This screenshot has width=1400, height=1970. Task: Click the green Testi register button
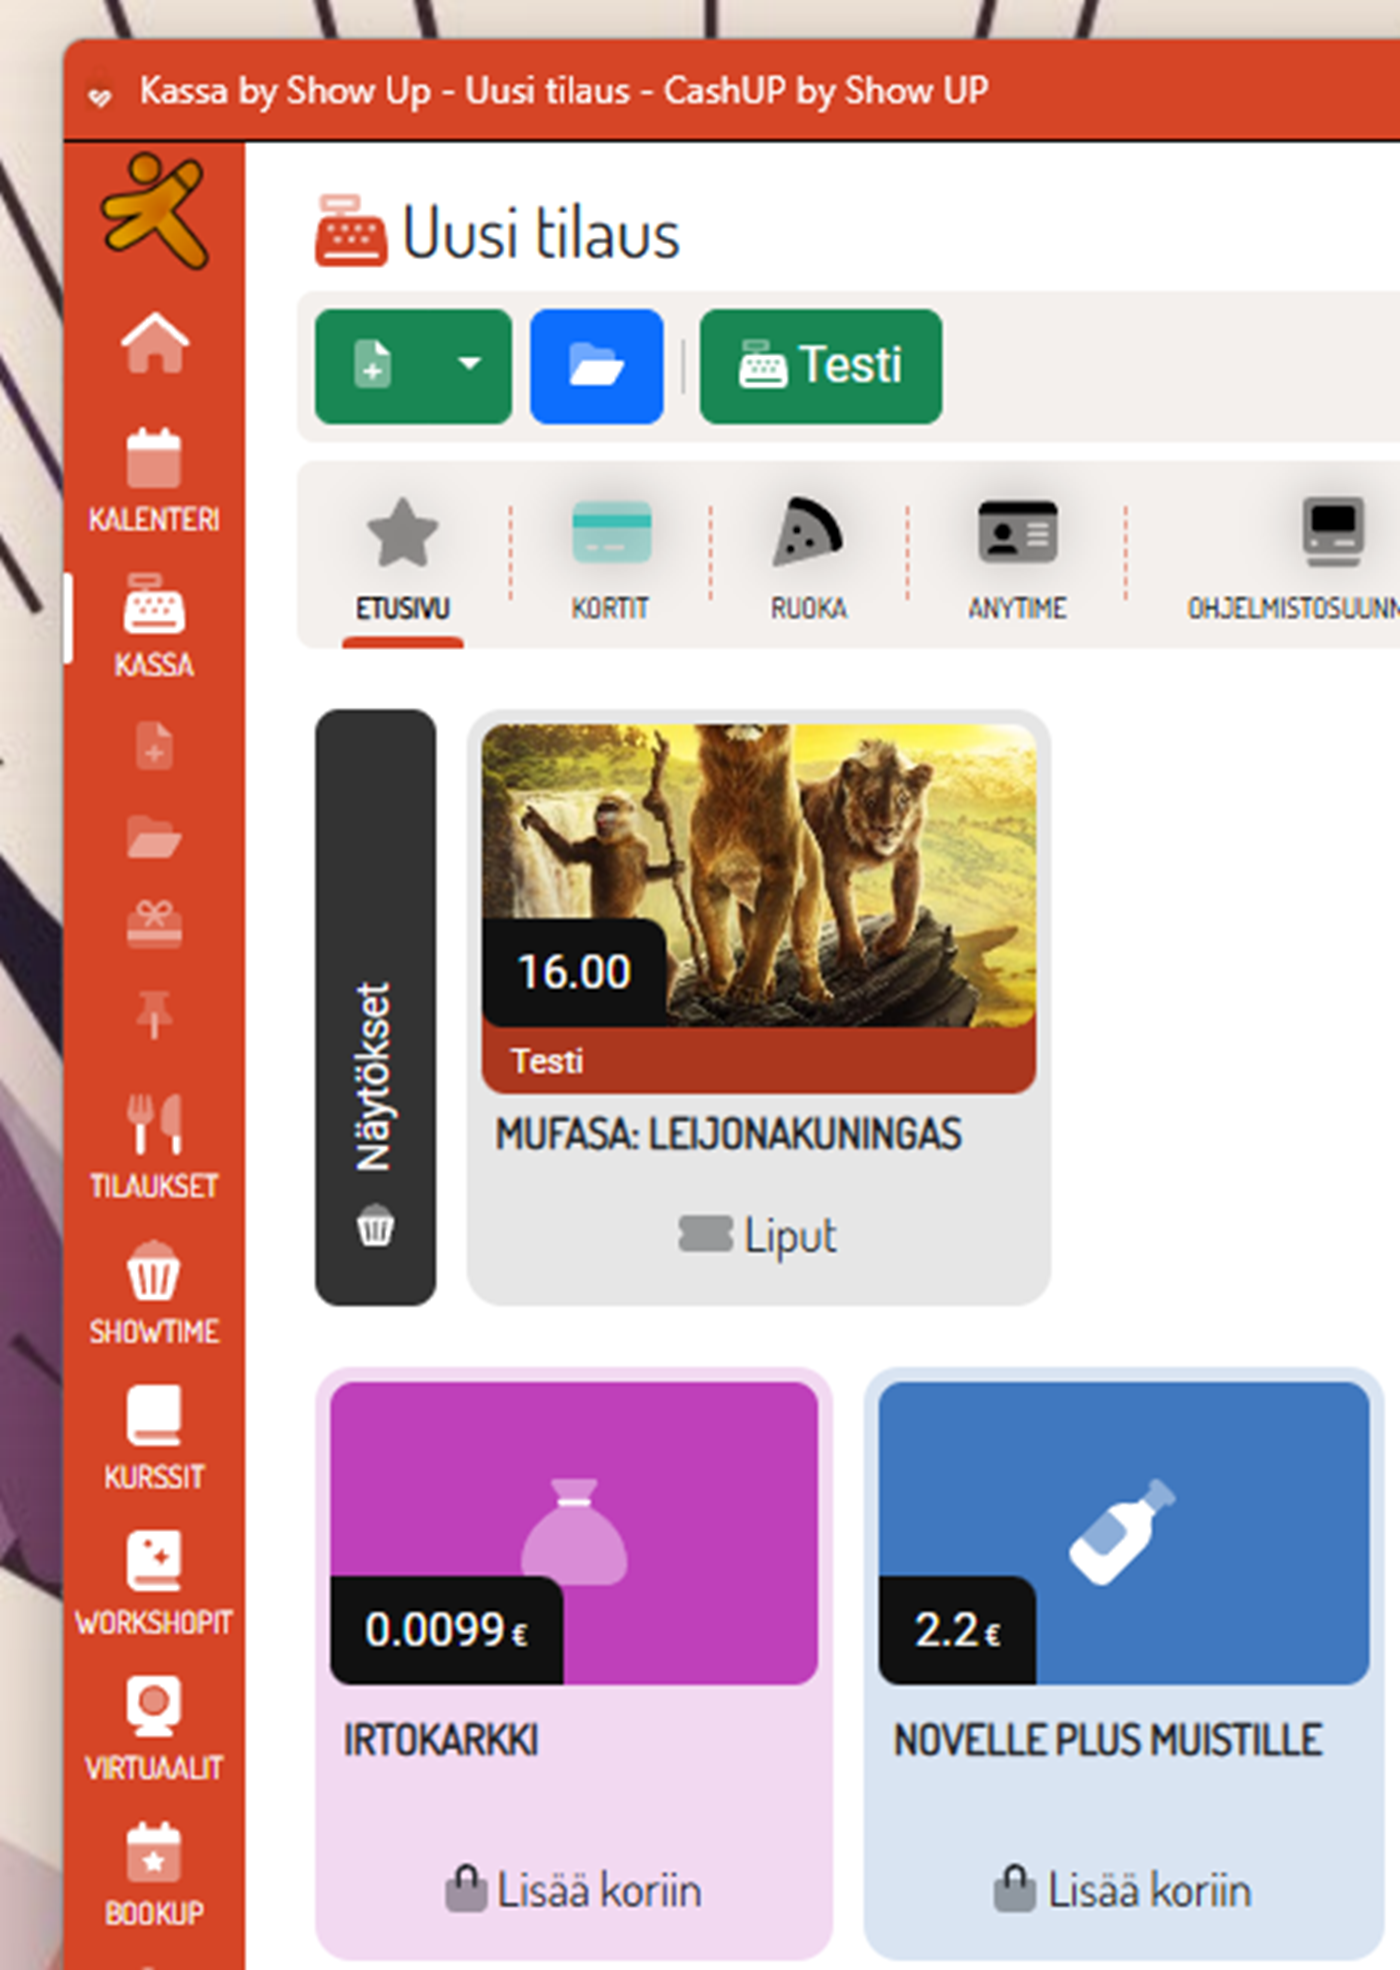click(x=820, y=366)
